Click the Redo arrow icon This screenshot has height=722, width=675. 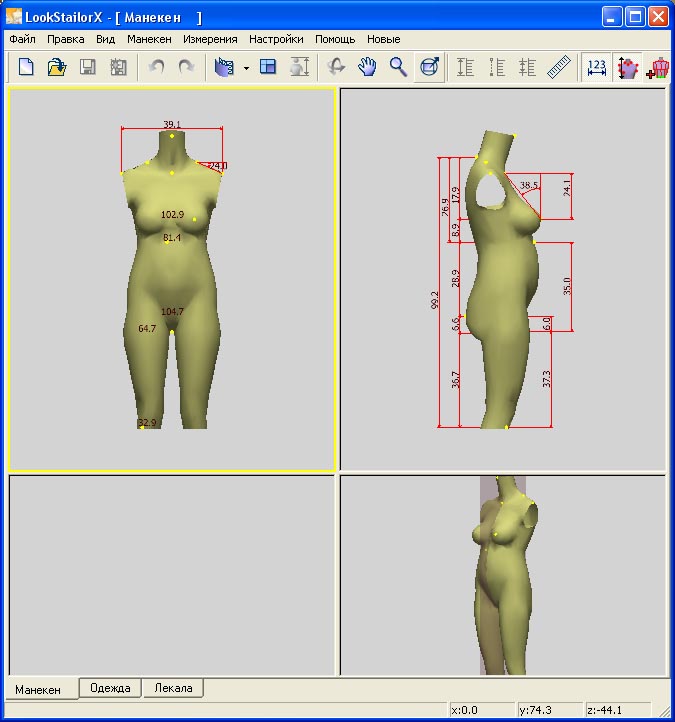[186, 67]
